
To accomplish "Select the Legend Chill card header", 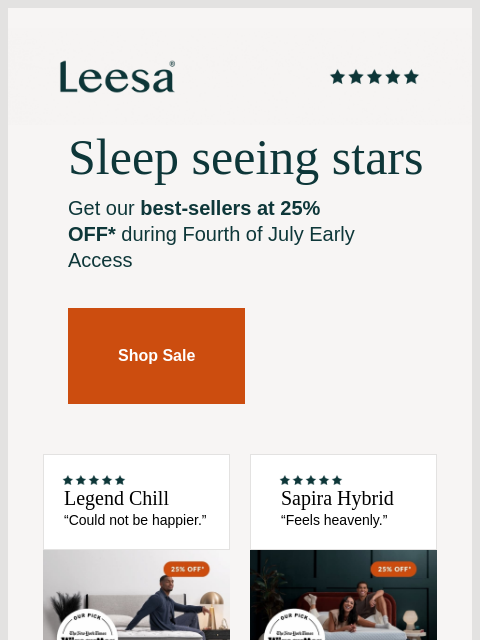I will pyautogui.click(x=136, y=502).
